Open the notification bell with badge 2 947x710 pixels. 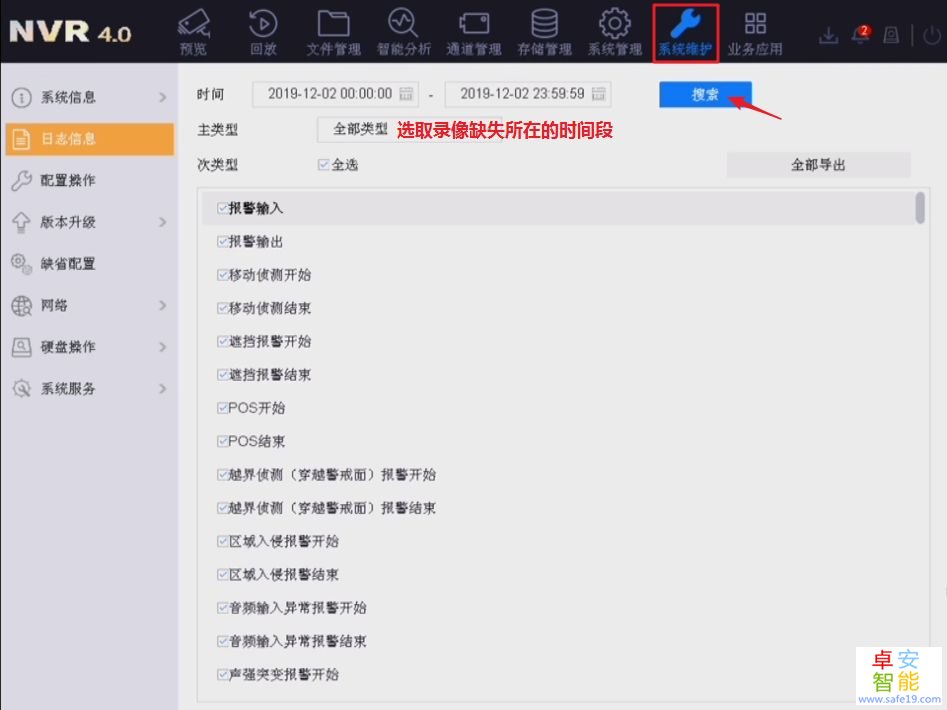click(861, 34)
